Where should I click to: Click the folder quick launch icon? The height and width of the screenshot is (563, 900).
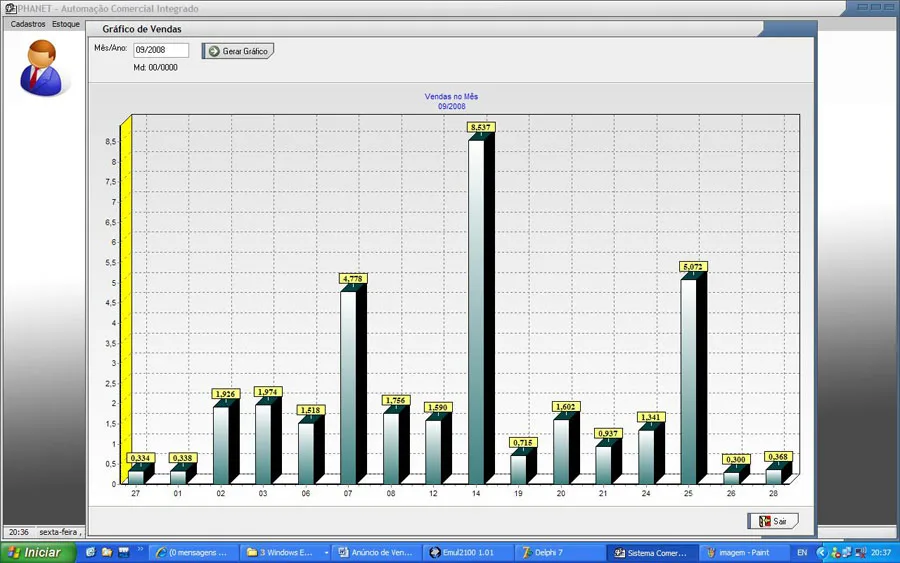coord(107,552)
